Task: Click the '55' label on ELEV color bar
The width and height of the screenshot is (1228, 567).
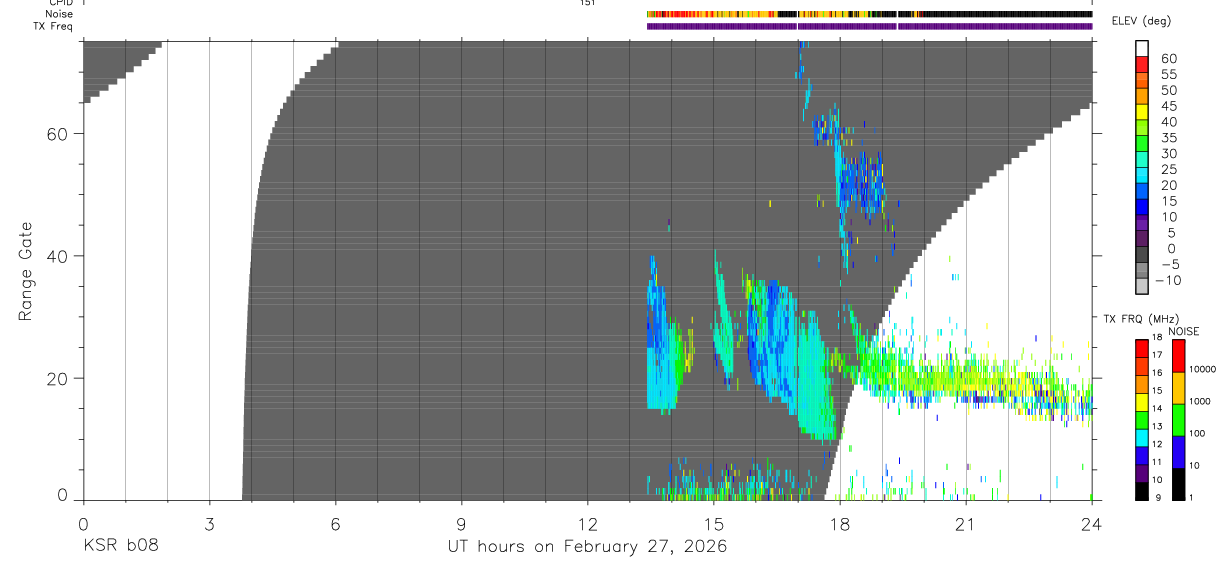Action: 1168,75
